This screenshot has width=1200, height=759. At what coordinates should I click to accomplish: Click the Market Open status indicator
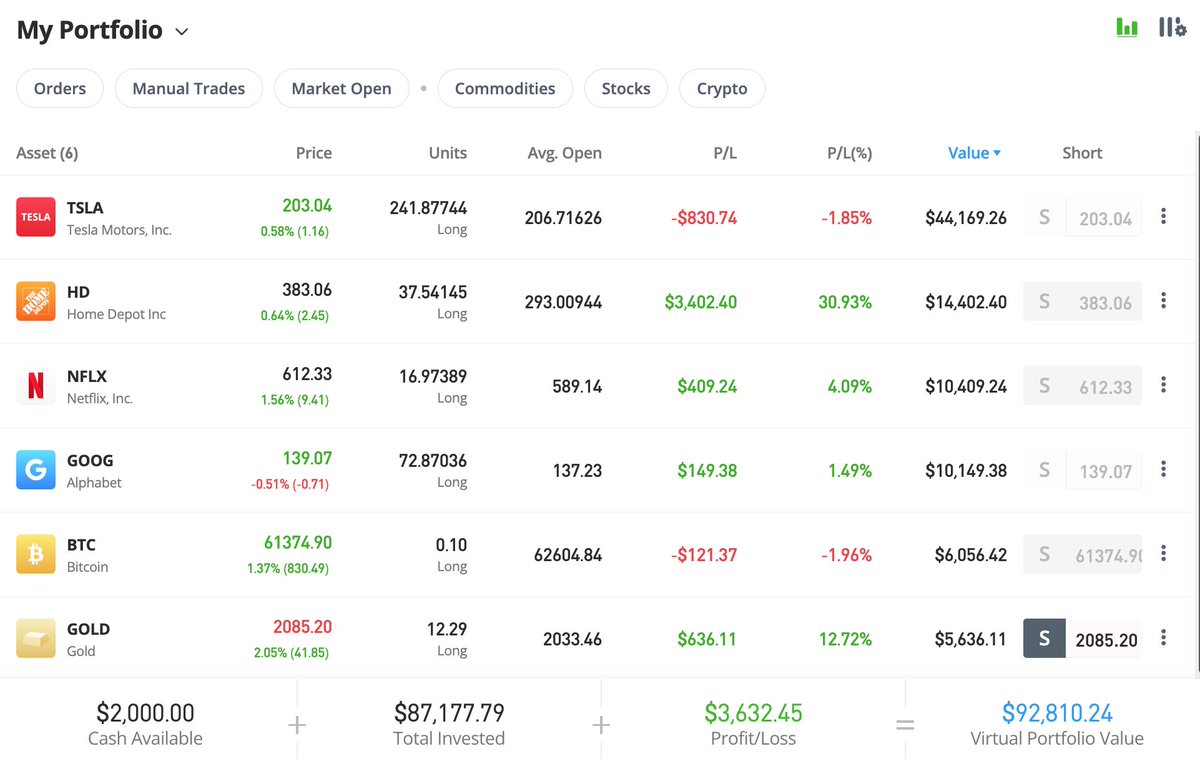click(x=341, y=88)
